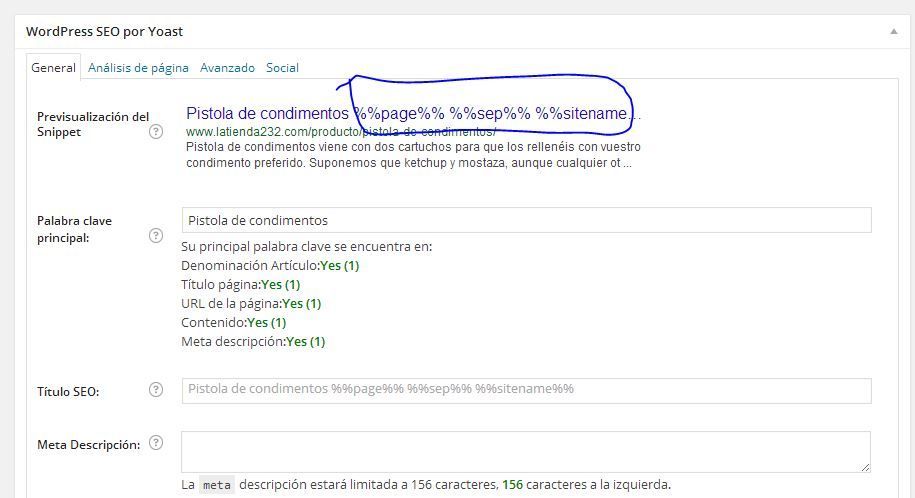Select 'URL de la página:Yes (1)' line
Image resolution: width=915 pixels, height=498 pixels.
pos(251,304)
